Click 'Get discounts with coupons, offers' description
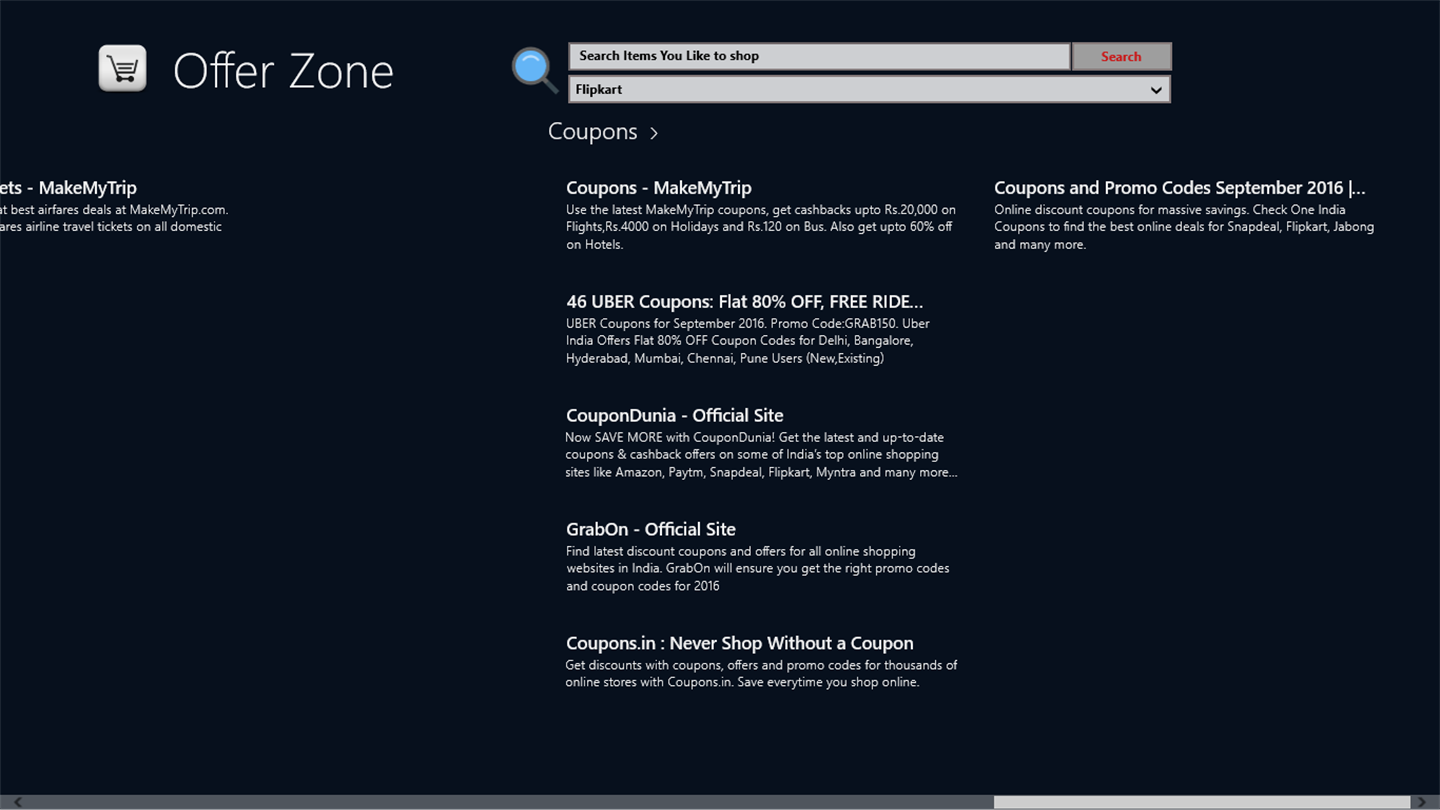The image size is (1440, 810). pos(761,674)
